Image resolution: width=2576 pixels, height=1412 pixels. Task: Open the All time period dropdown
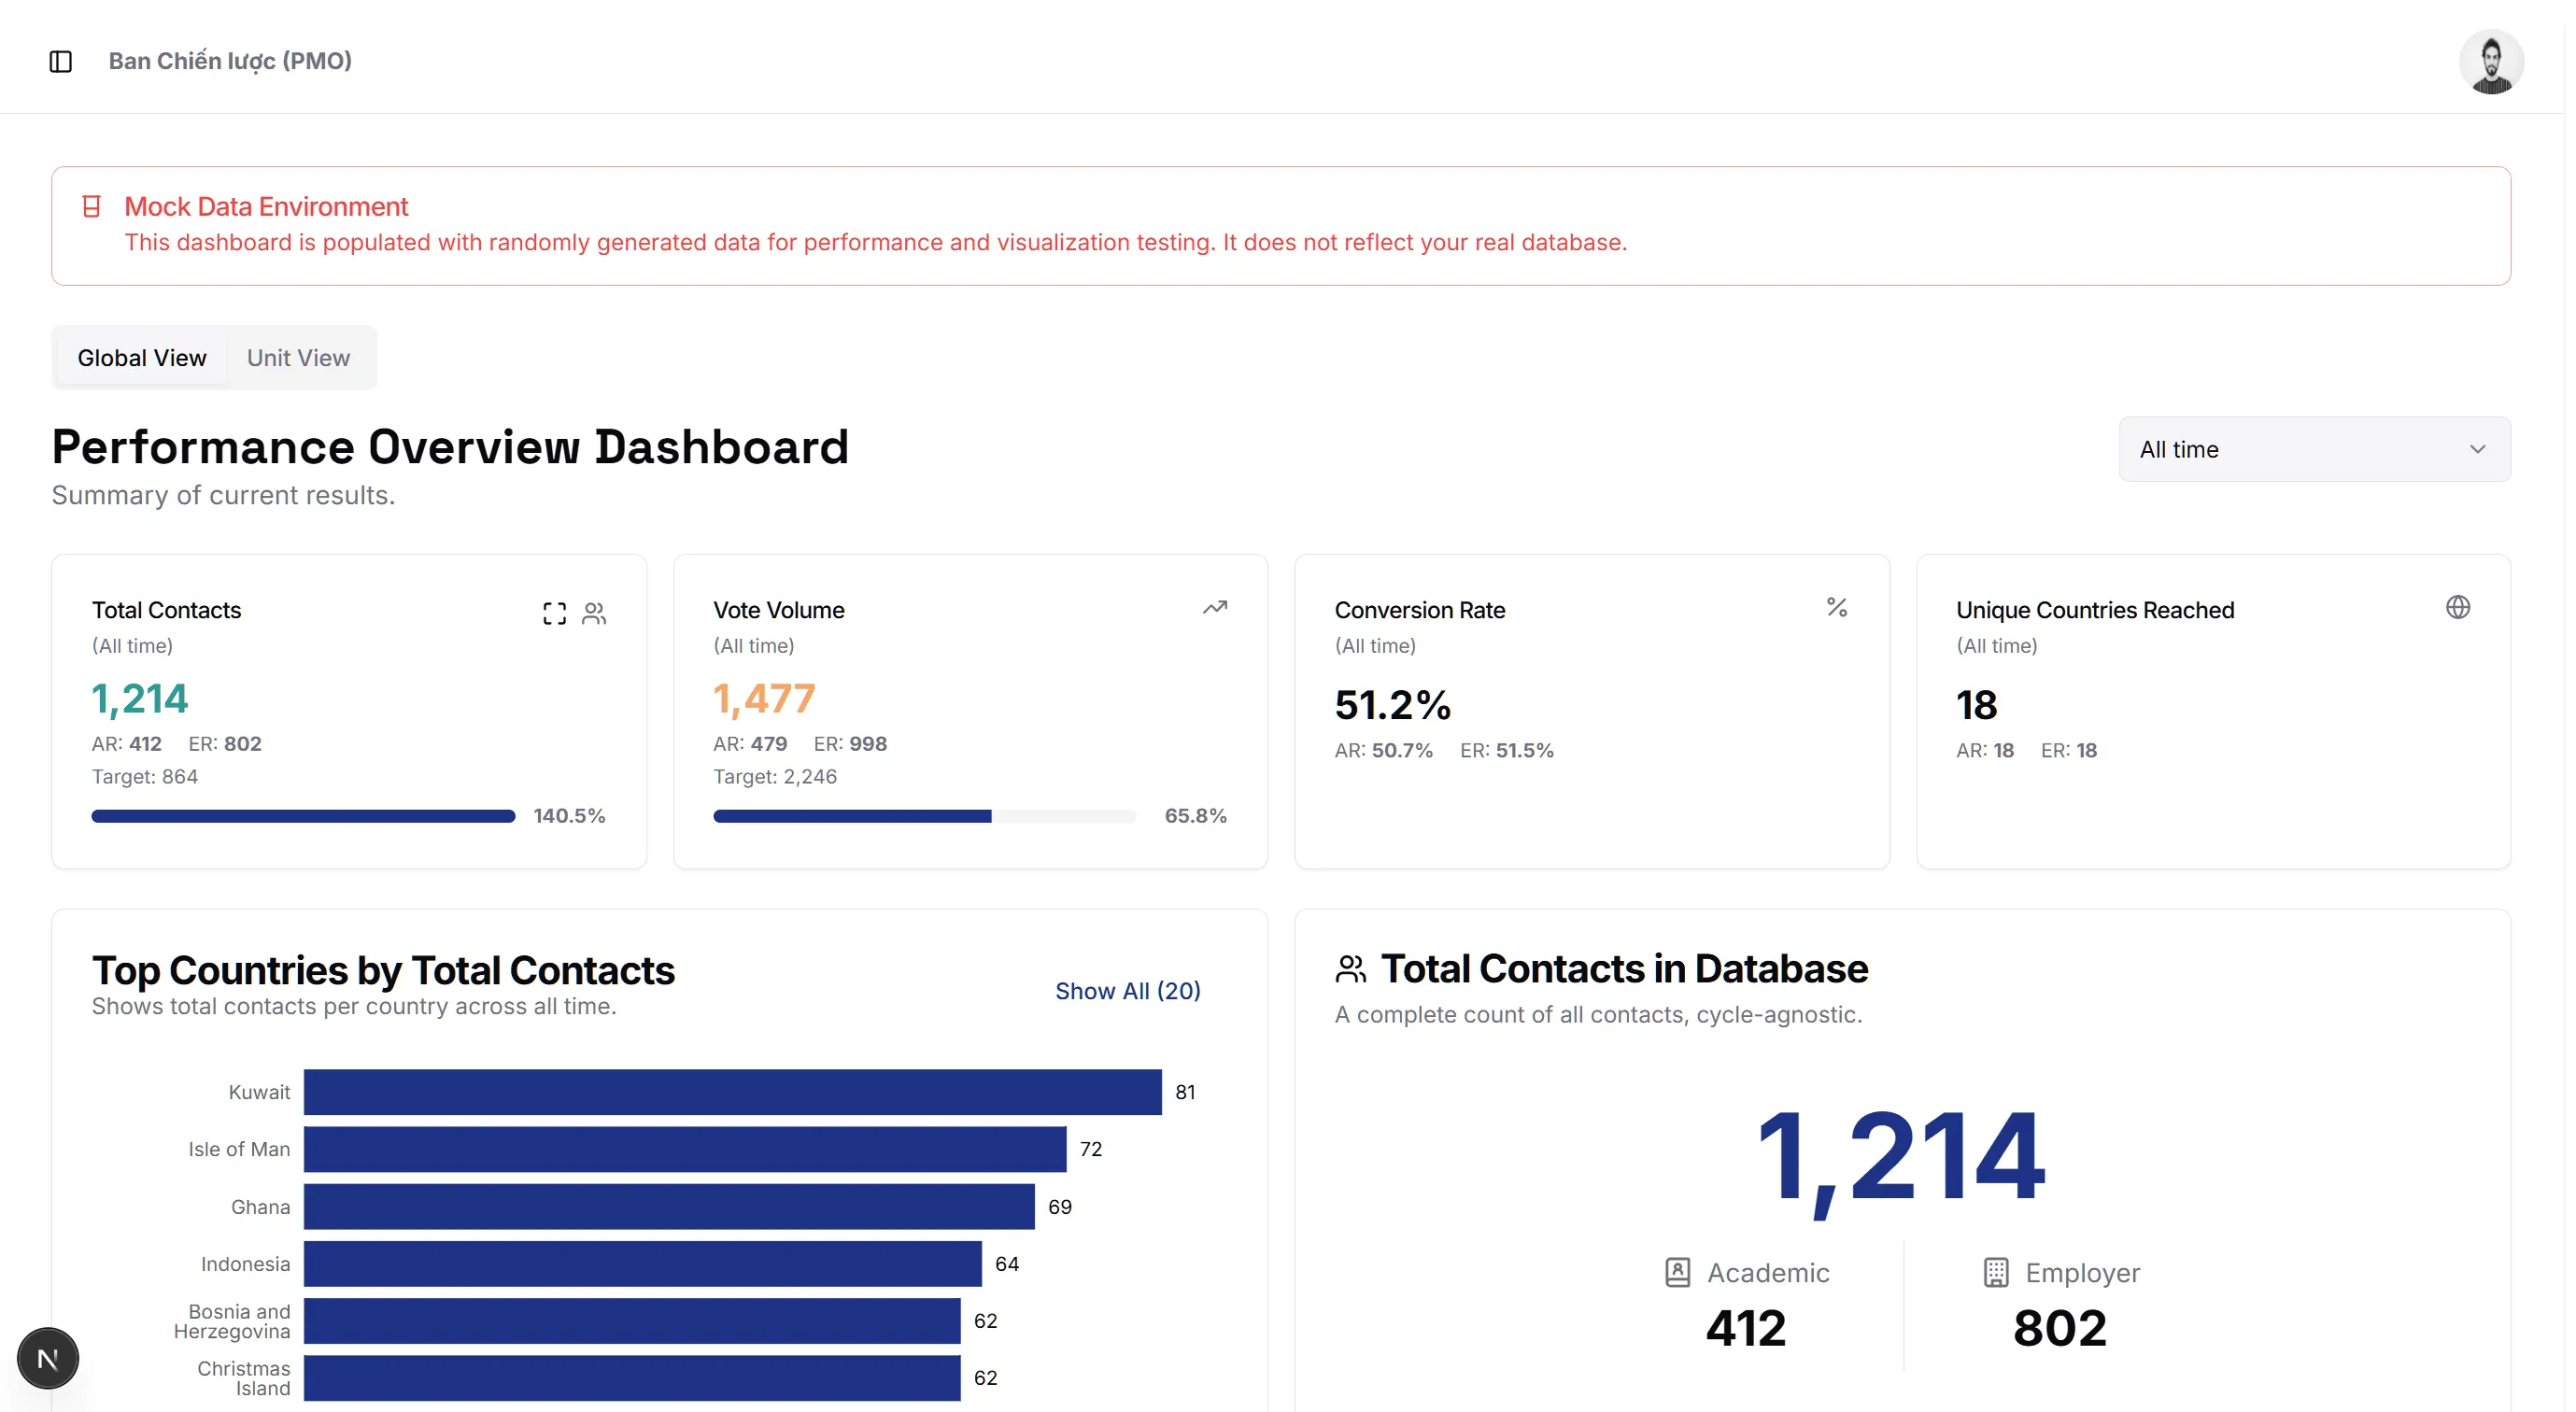(x=2314, y=449)
